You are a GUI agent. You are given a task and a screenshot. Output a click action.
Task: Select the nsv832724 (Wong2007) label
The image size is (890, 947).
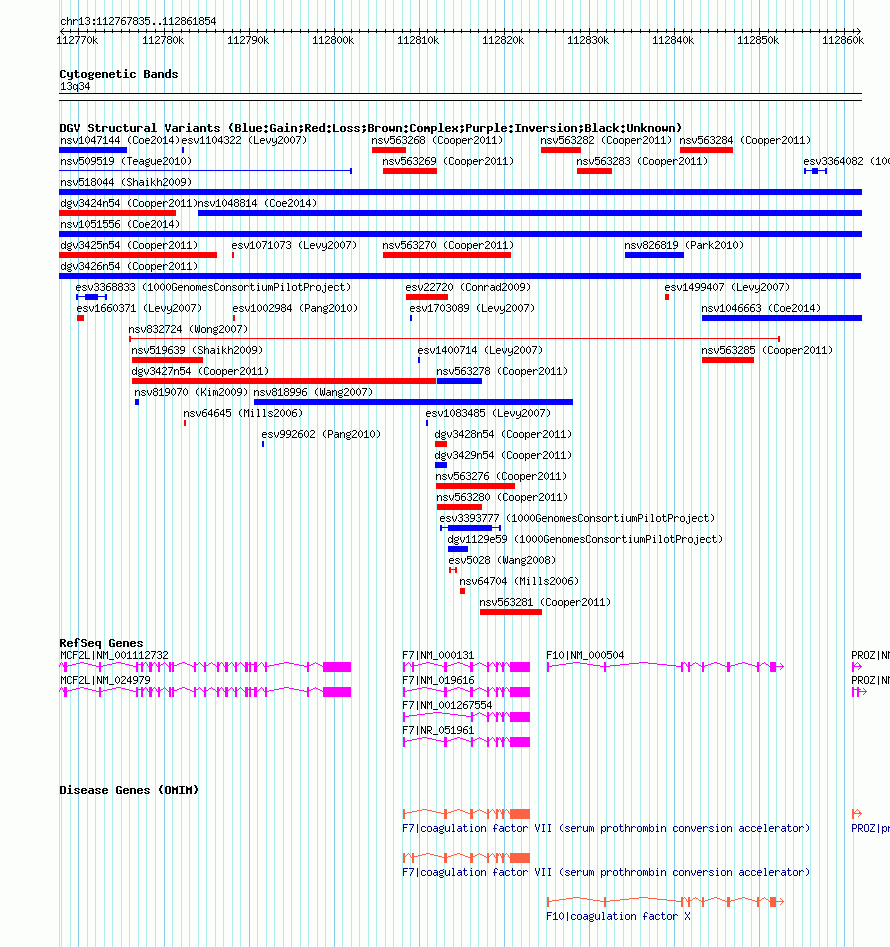coord(188,329)
